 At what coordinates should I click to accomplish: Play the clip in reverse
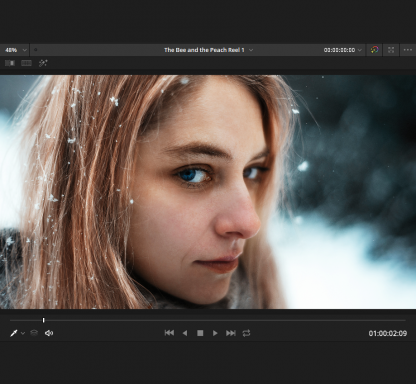[x=185, y=333]
